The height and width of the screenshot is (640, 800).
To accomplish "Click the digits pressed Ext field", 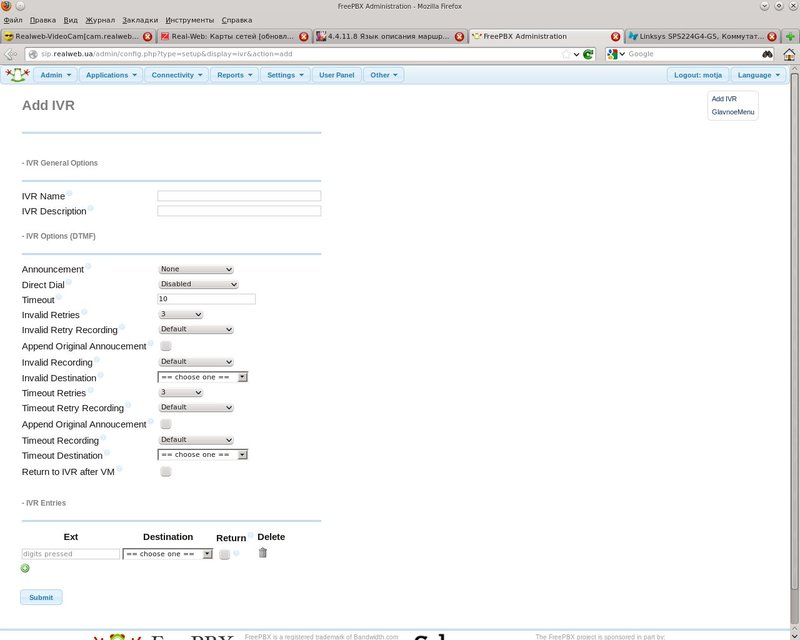I will [x=70, y=554].
